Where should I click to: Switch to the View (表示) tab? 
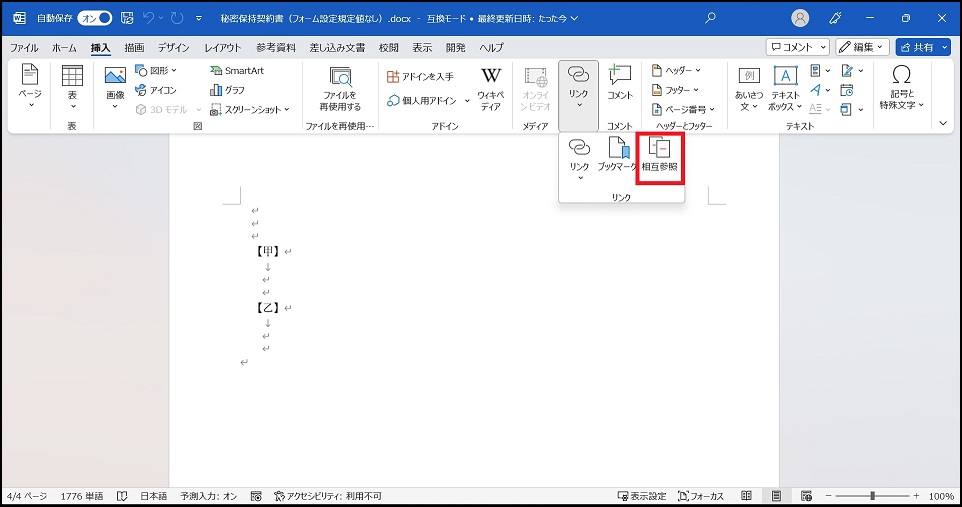[x=421, y=47]
